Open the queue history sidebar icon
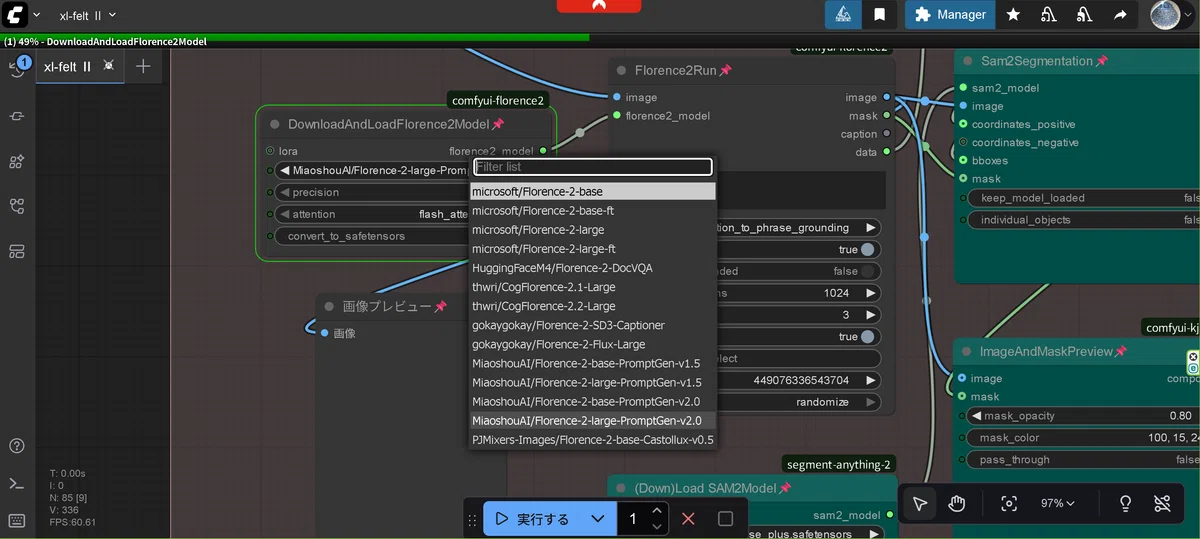 coord(17,68)
